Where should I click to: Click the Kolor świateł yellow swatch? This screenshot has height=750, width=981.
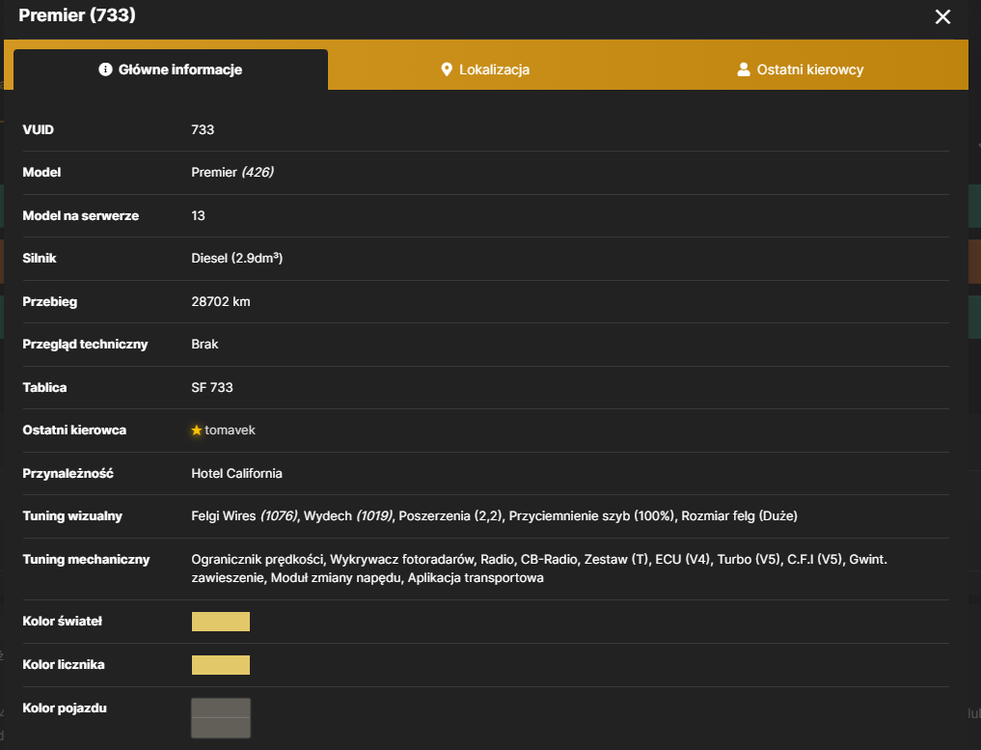coord(221,622)
